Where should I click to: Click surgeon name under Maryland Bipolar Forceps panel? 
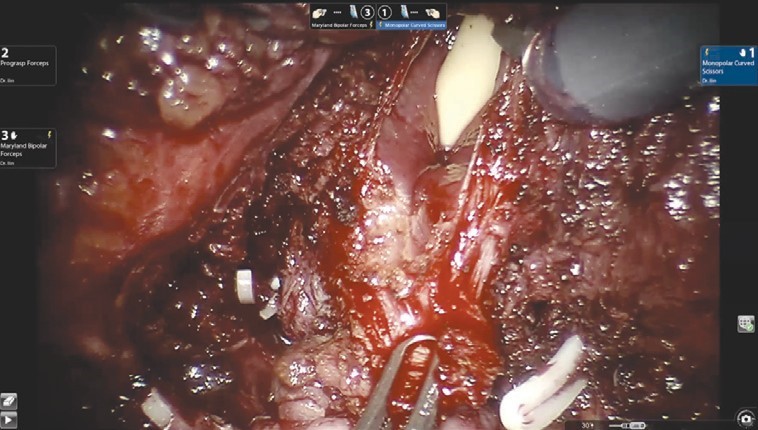(x=7, y=163)
